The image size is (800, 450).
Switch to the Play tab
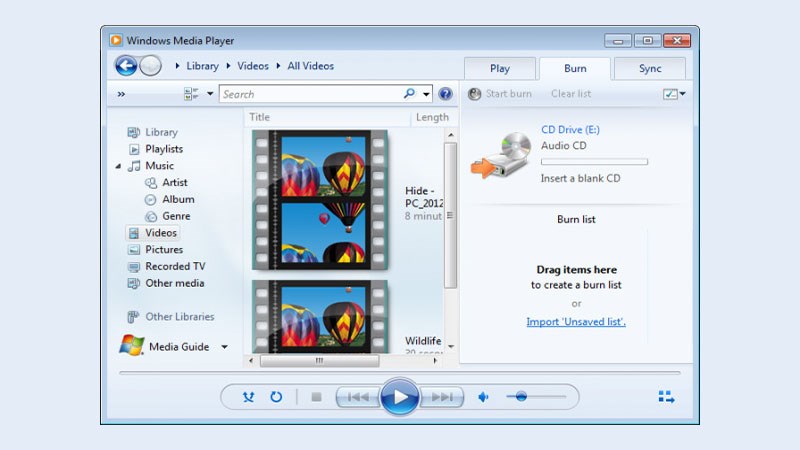tap(500, 68)
